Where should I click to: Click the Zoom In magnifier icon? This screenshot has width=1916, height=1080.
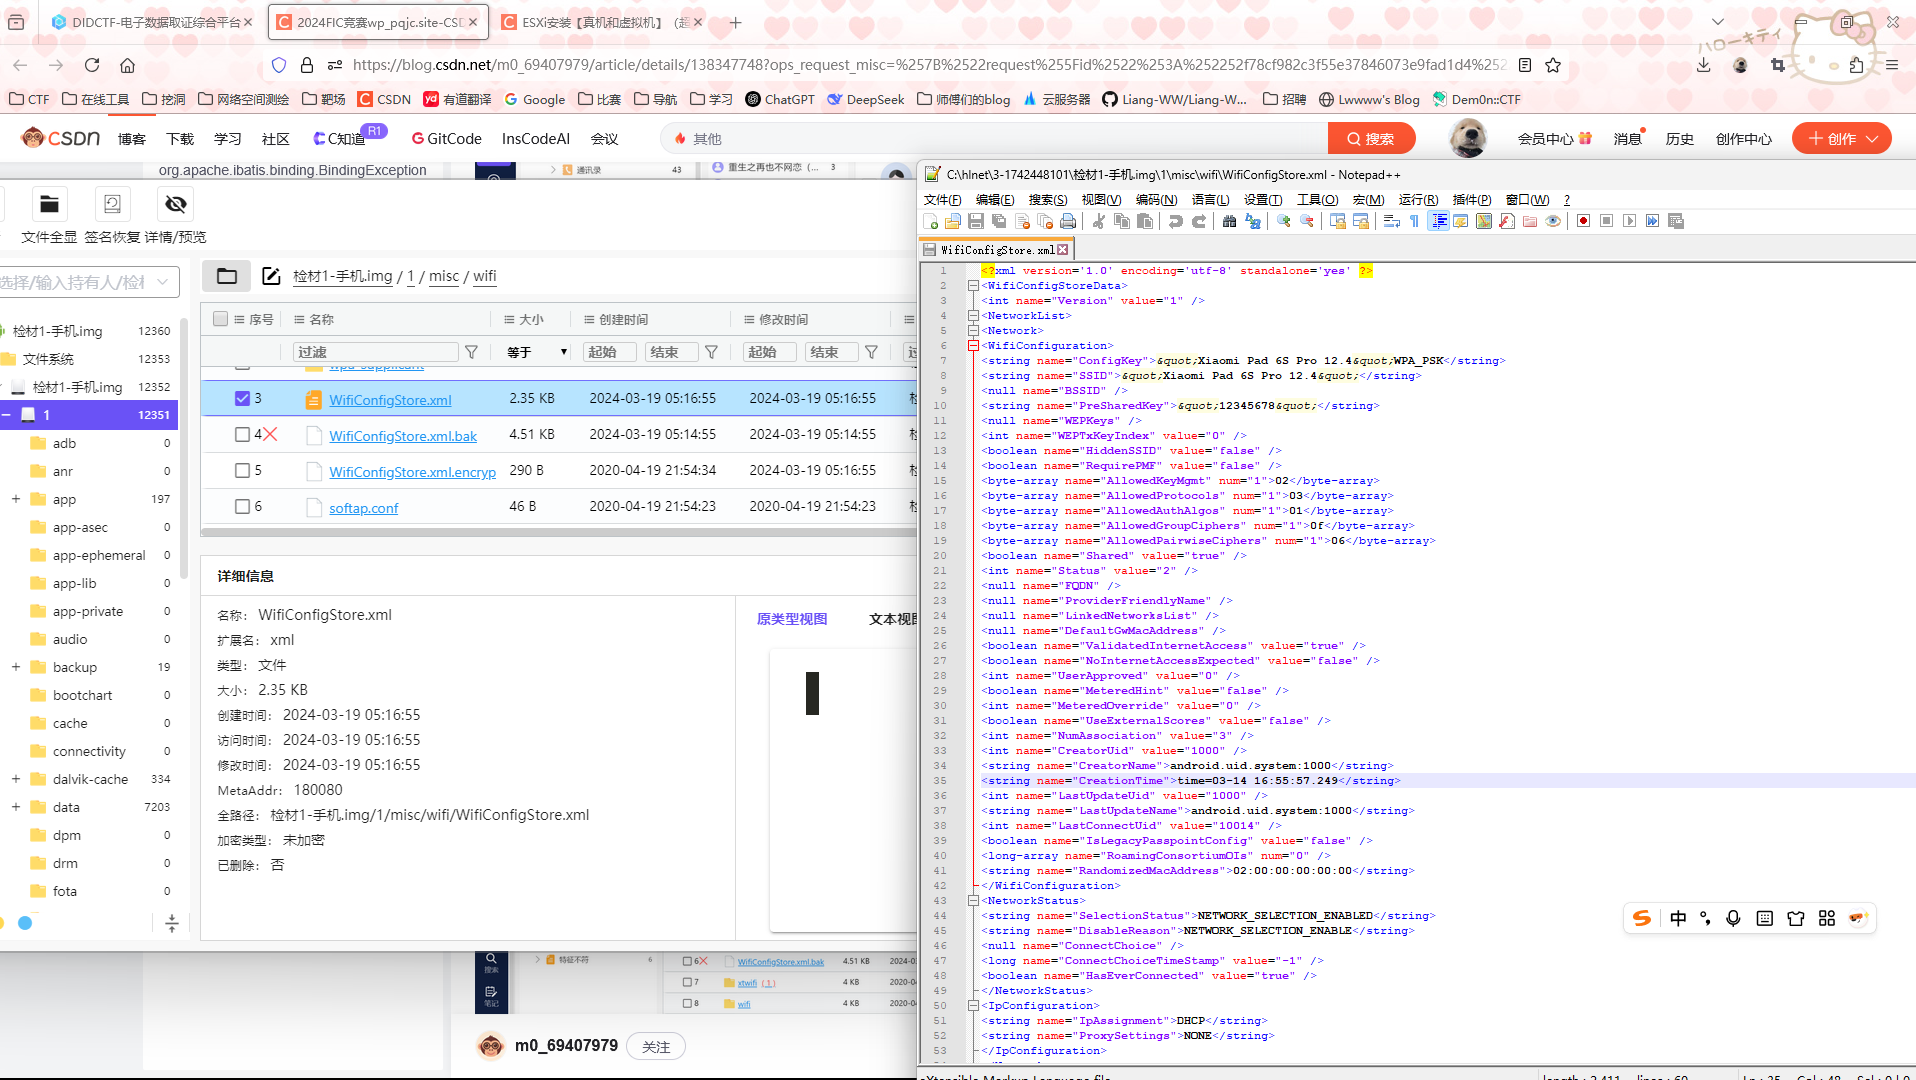point(1284,221)
